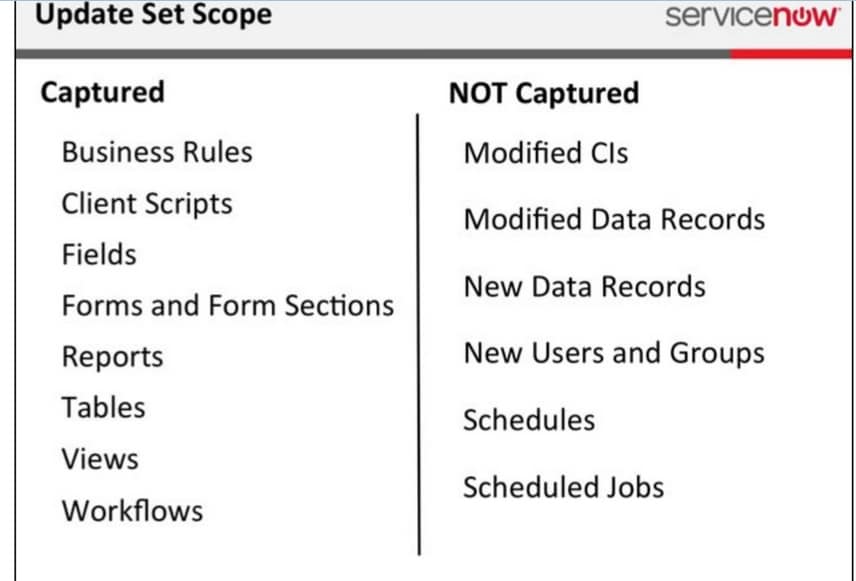Image resolution: width=856 pixels, height=581 pixels.
Task: Select the Reports entry
Action: [x=112, y=358]
